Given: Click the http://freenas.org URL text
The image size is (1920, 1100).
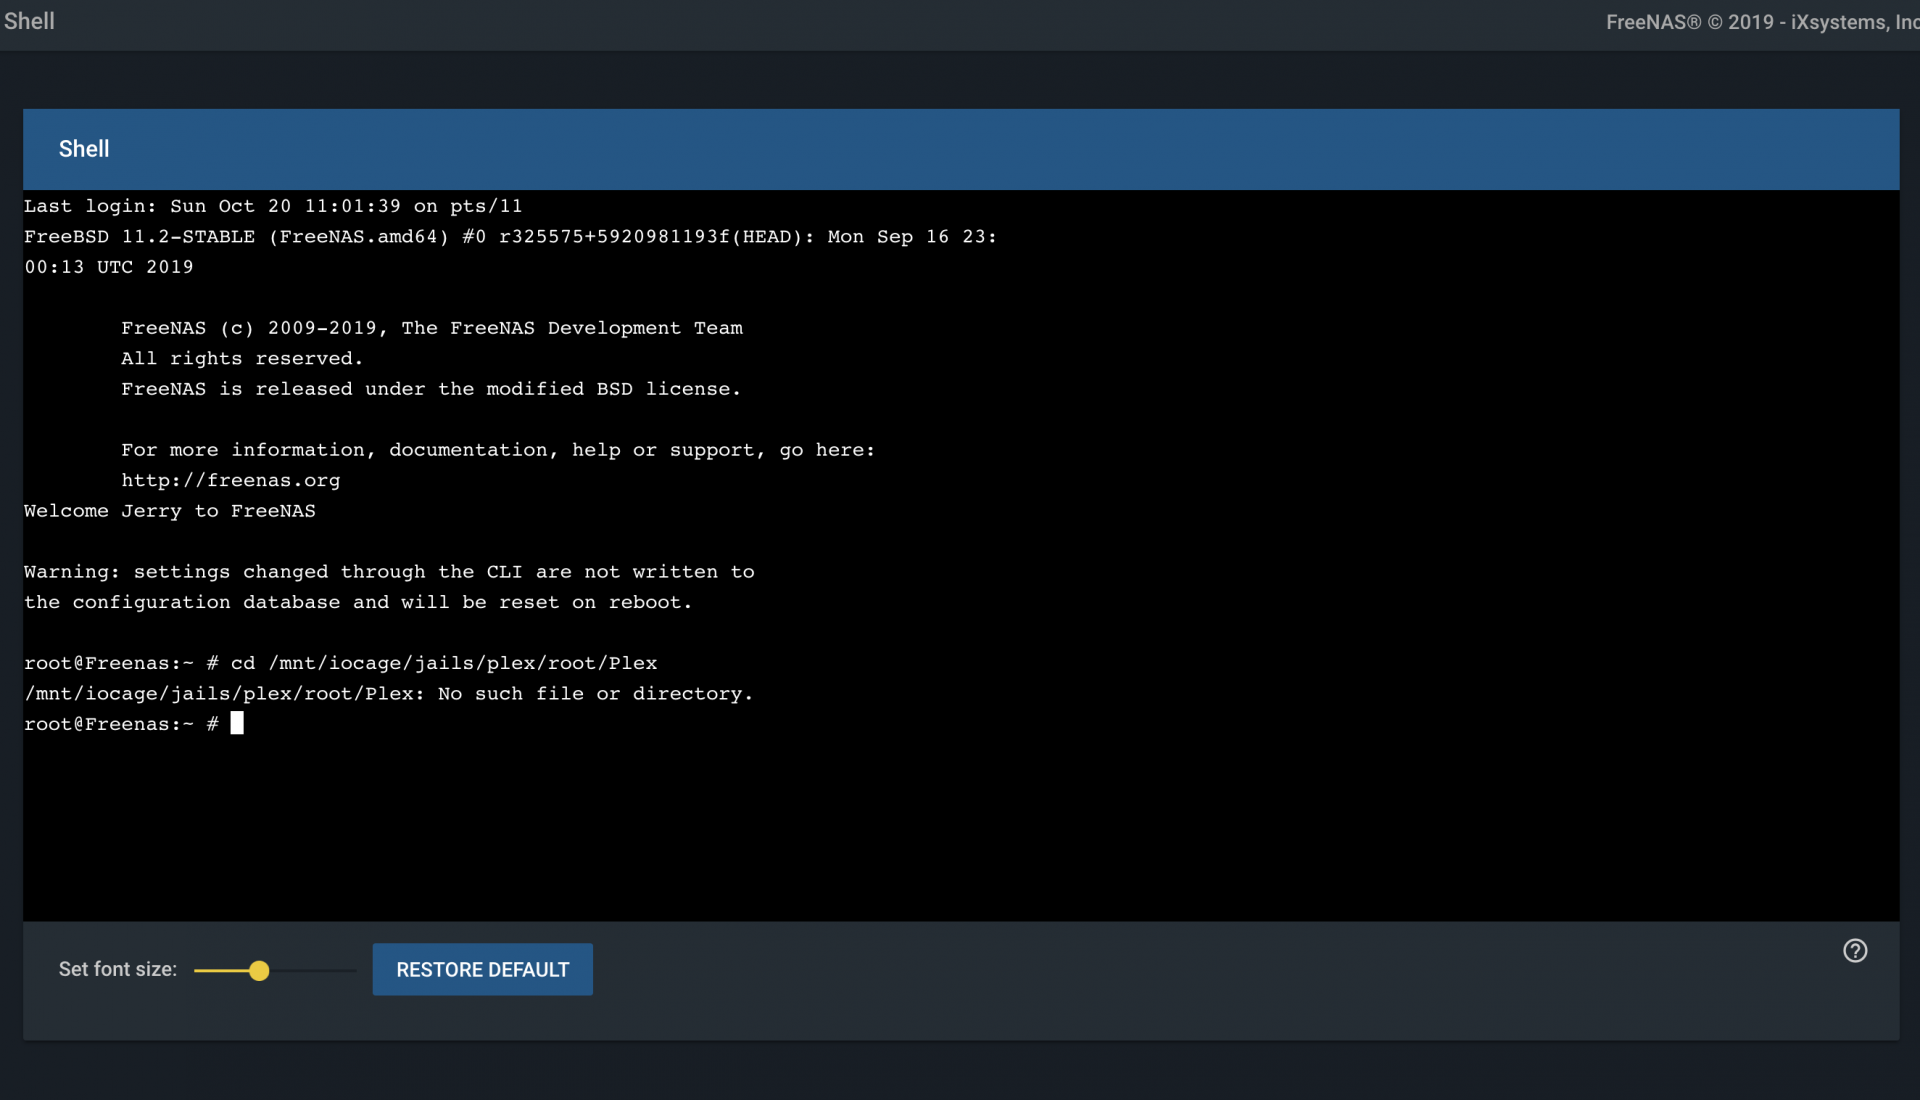Looking at the screenshot, I should click(231, 480).
